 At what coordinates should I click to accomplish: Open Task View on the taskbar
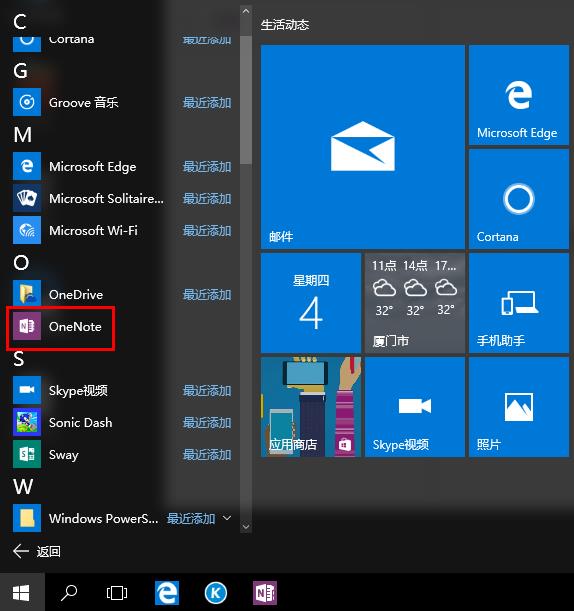pos(117,593)
